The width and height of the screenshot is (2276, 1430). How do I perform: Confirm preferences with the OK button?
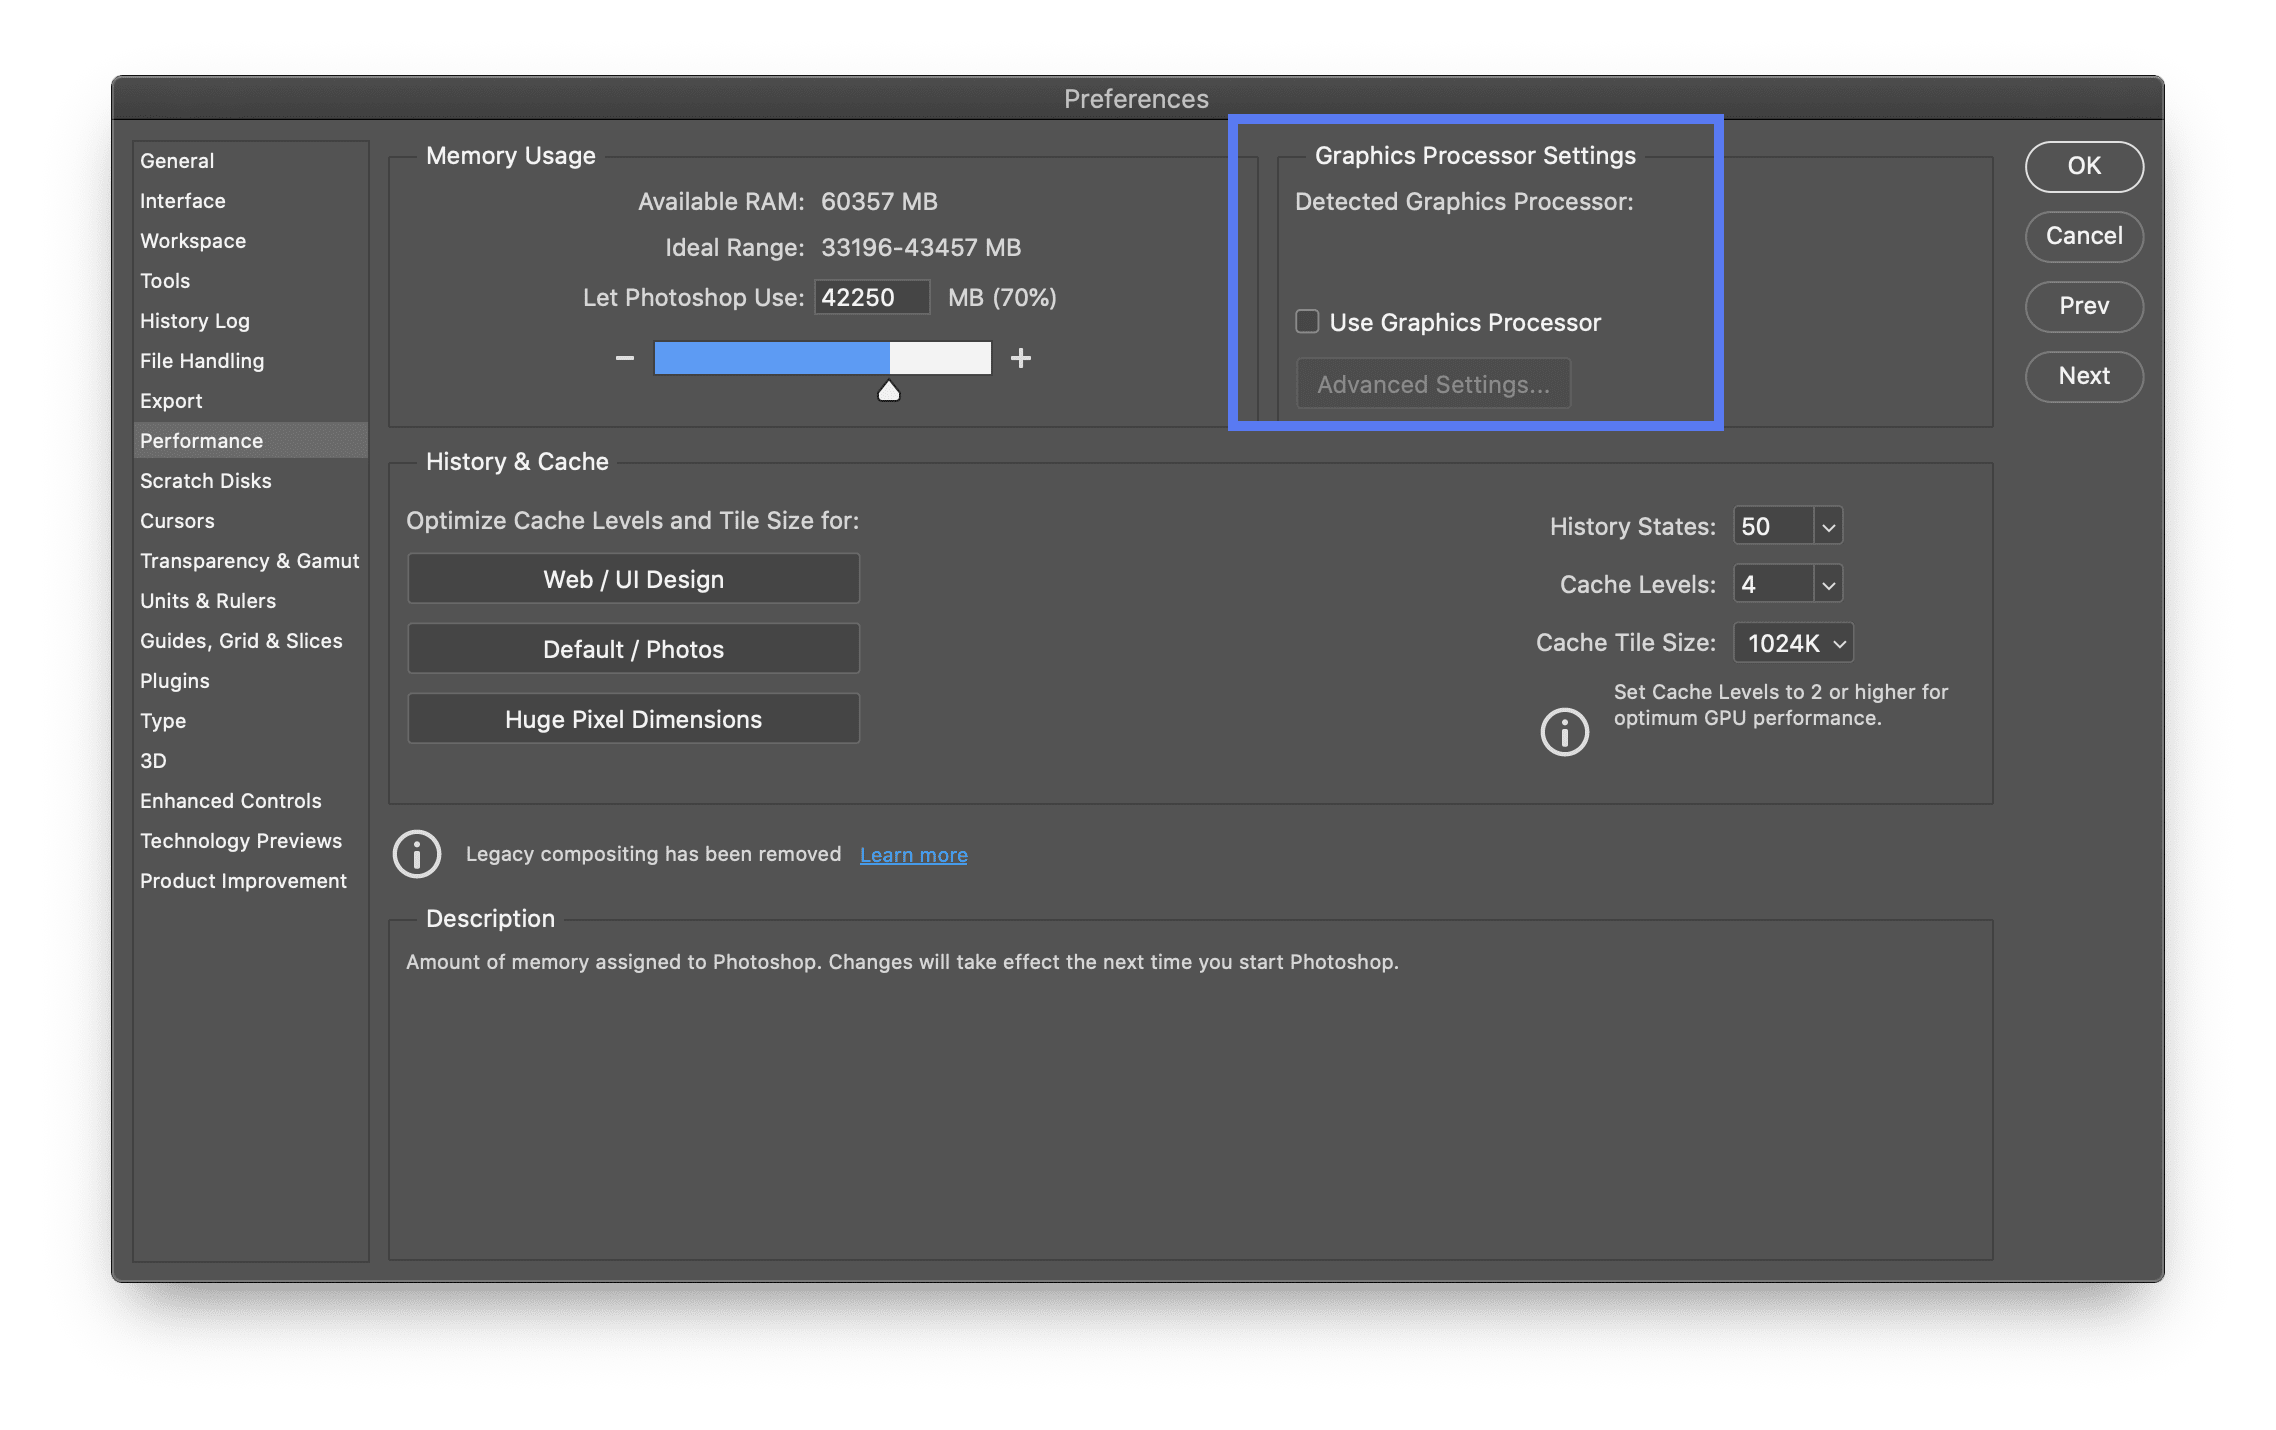pos(2084,166)
